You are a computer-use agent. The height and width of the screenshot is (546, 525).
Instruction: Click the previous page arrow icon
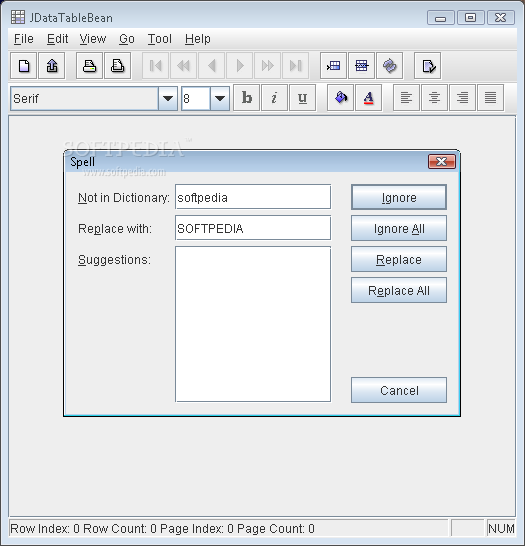click(x=212, y=66)
